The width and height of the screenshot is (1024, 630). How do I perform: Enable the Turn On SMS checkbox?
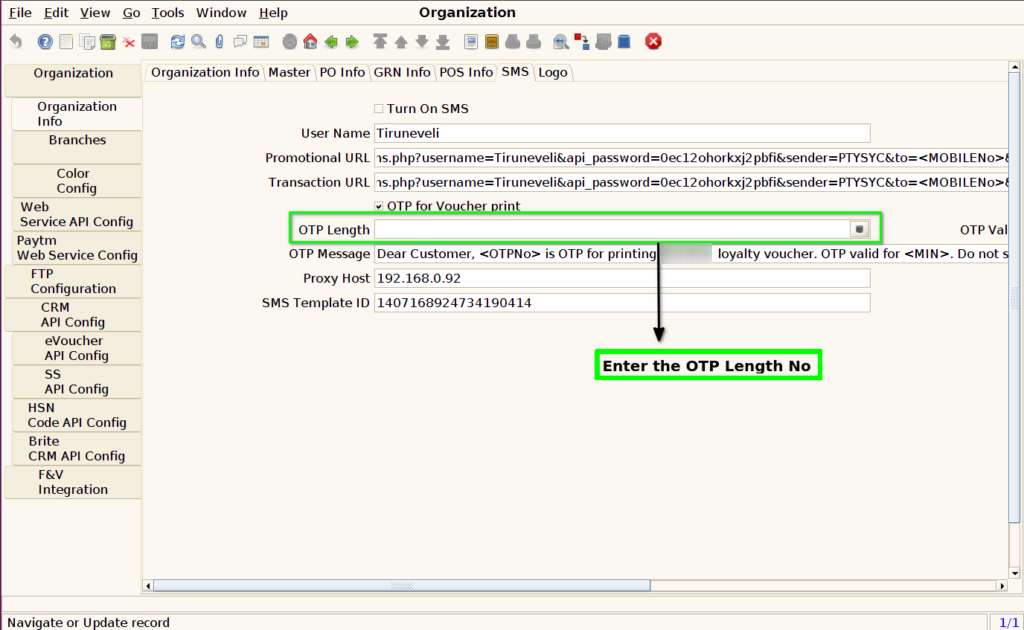click(x=379, y=108)
